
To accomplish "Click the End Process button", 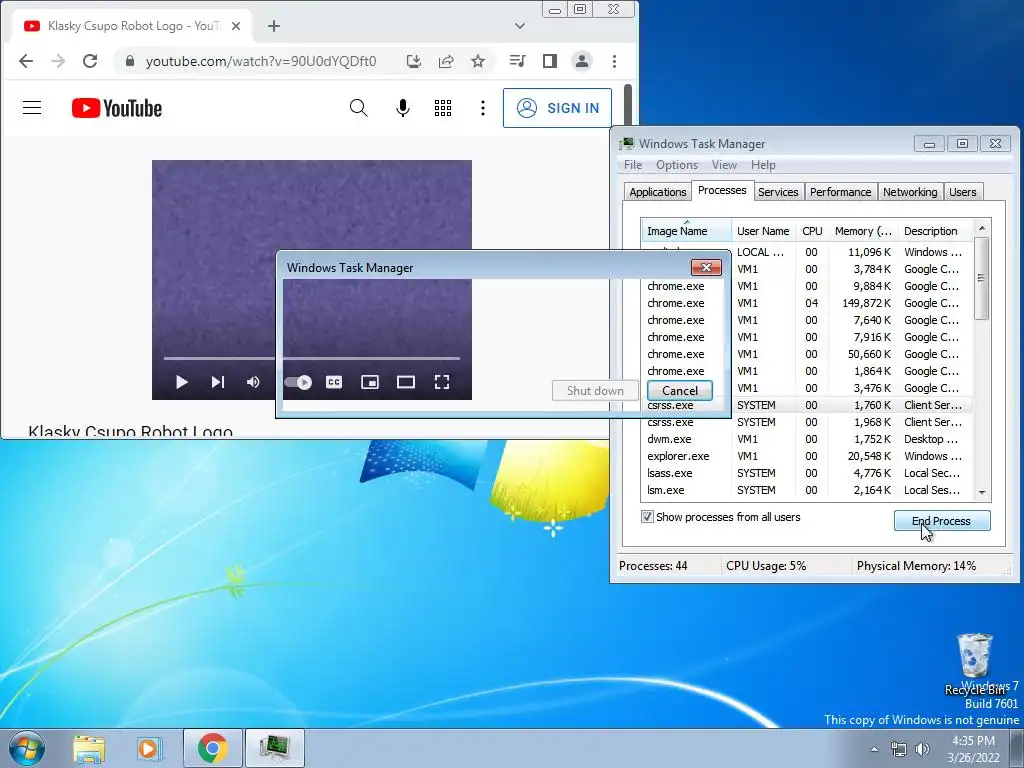I will tap(942, 520).
